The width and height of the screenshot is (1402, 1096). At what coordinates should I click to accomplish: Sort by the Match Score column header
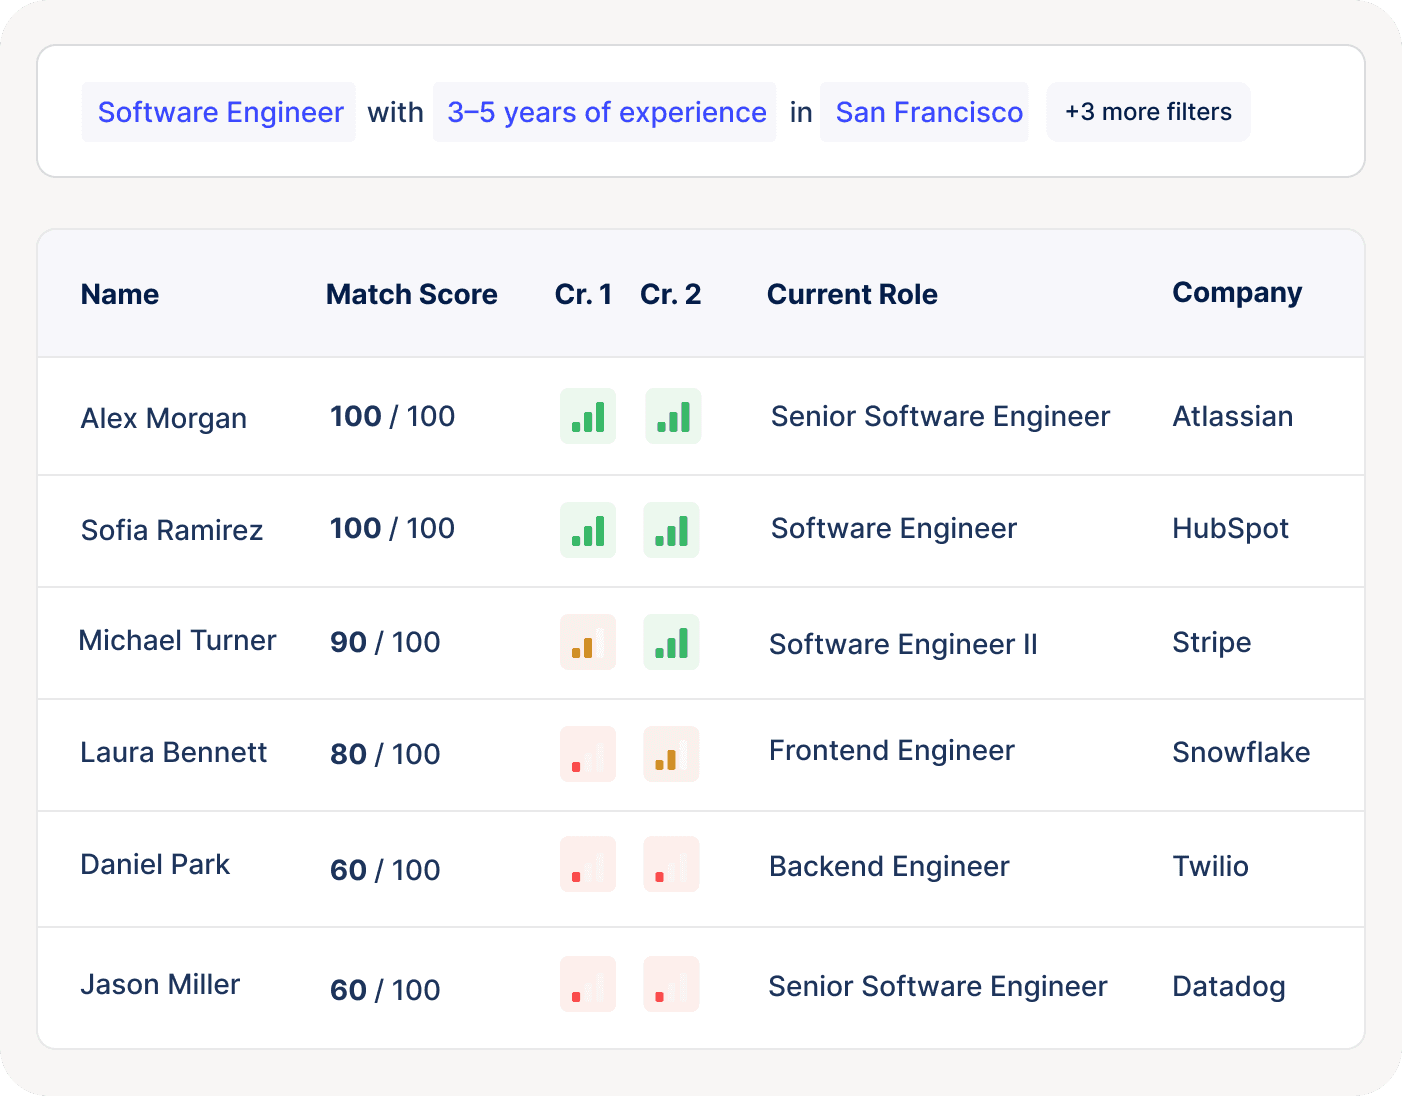pyautogui.click(x=411, y=294)
